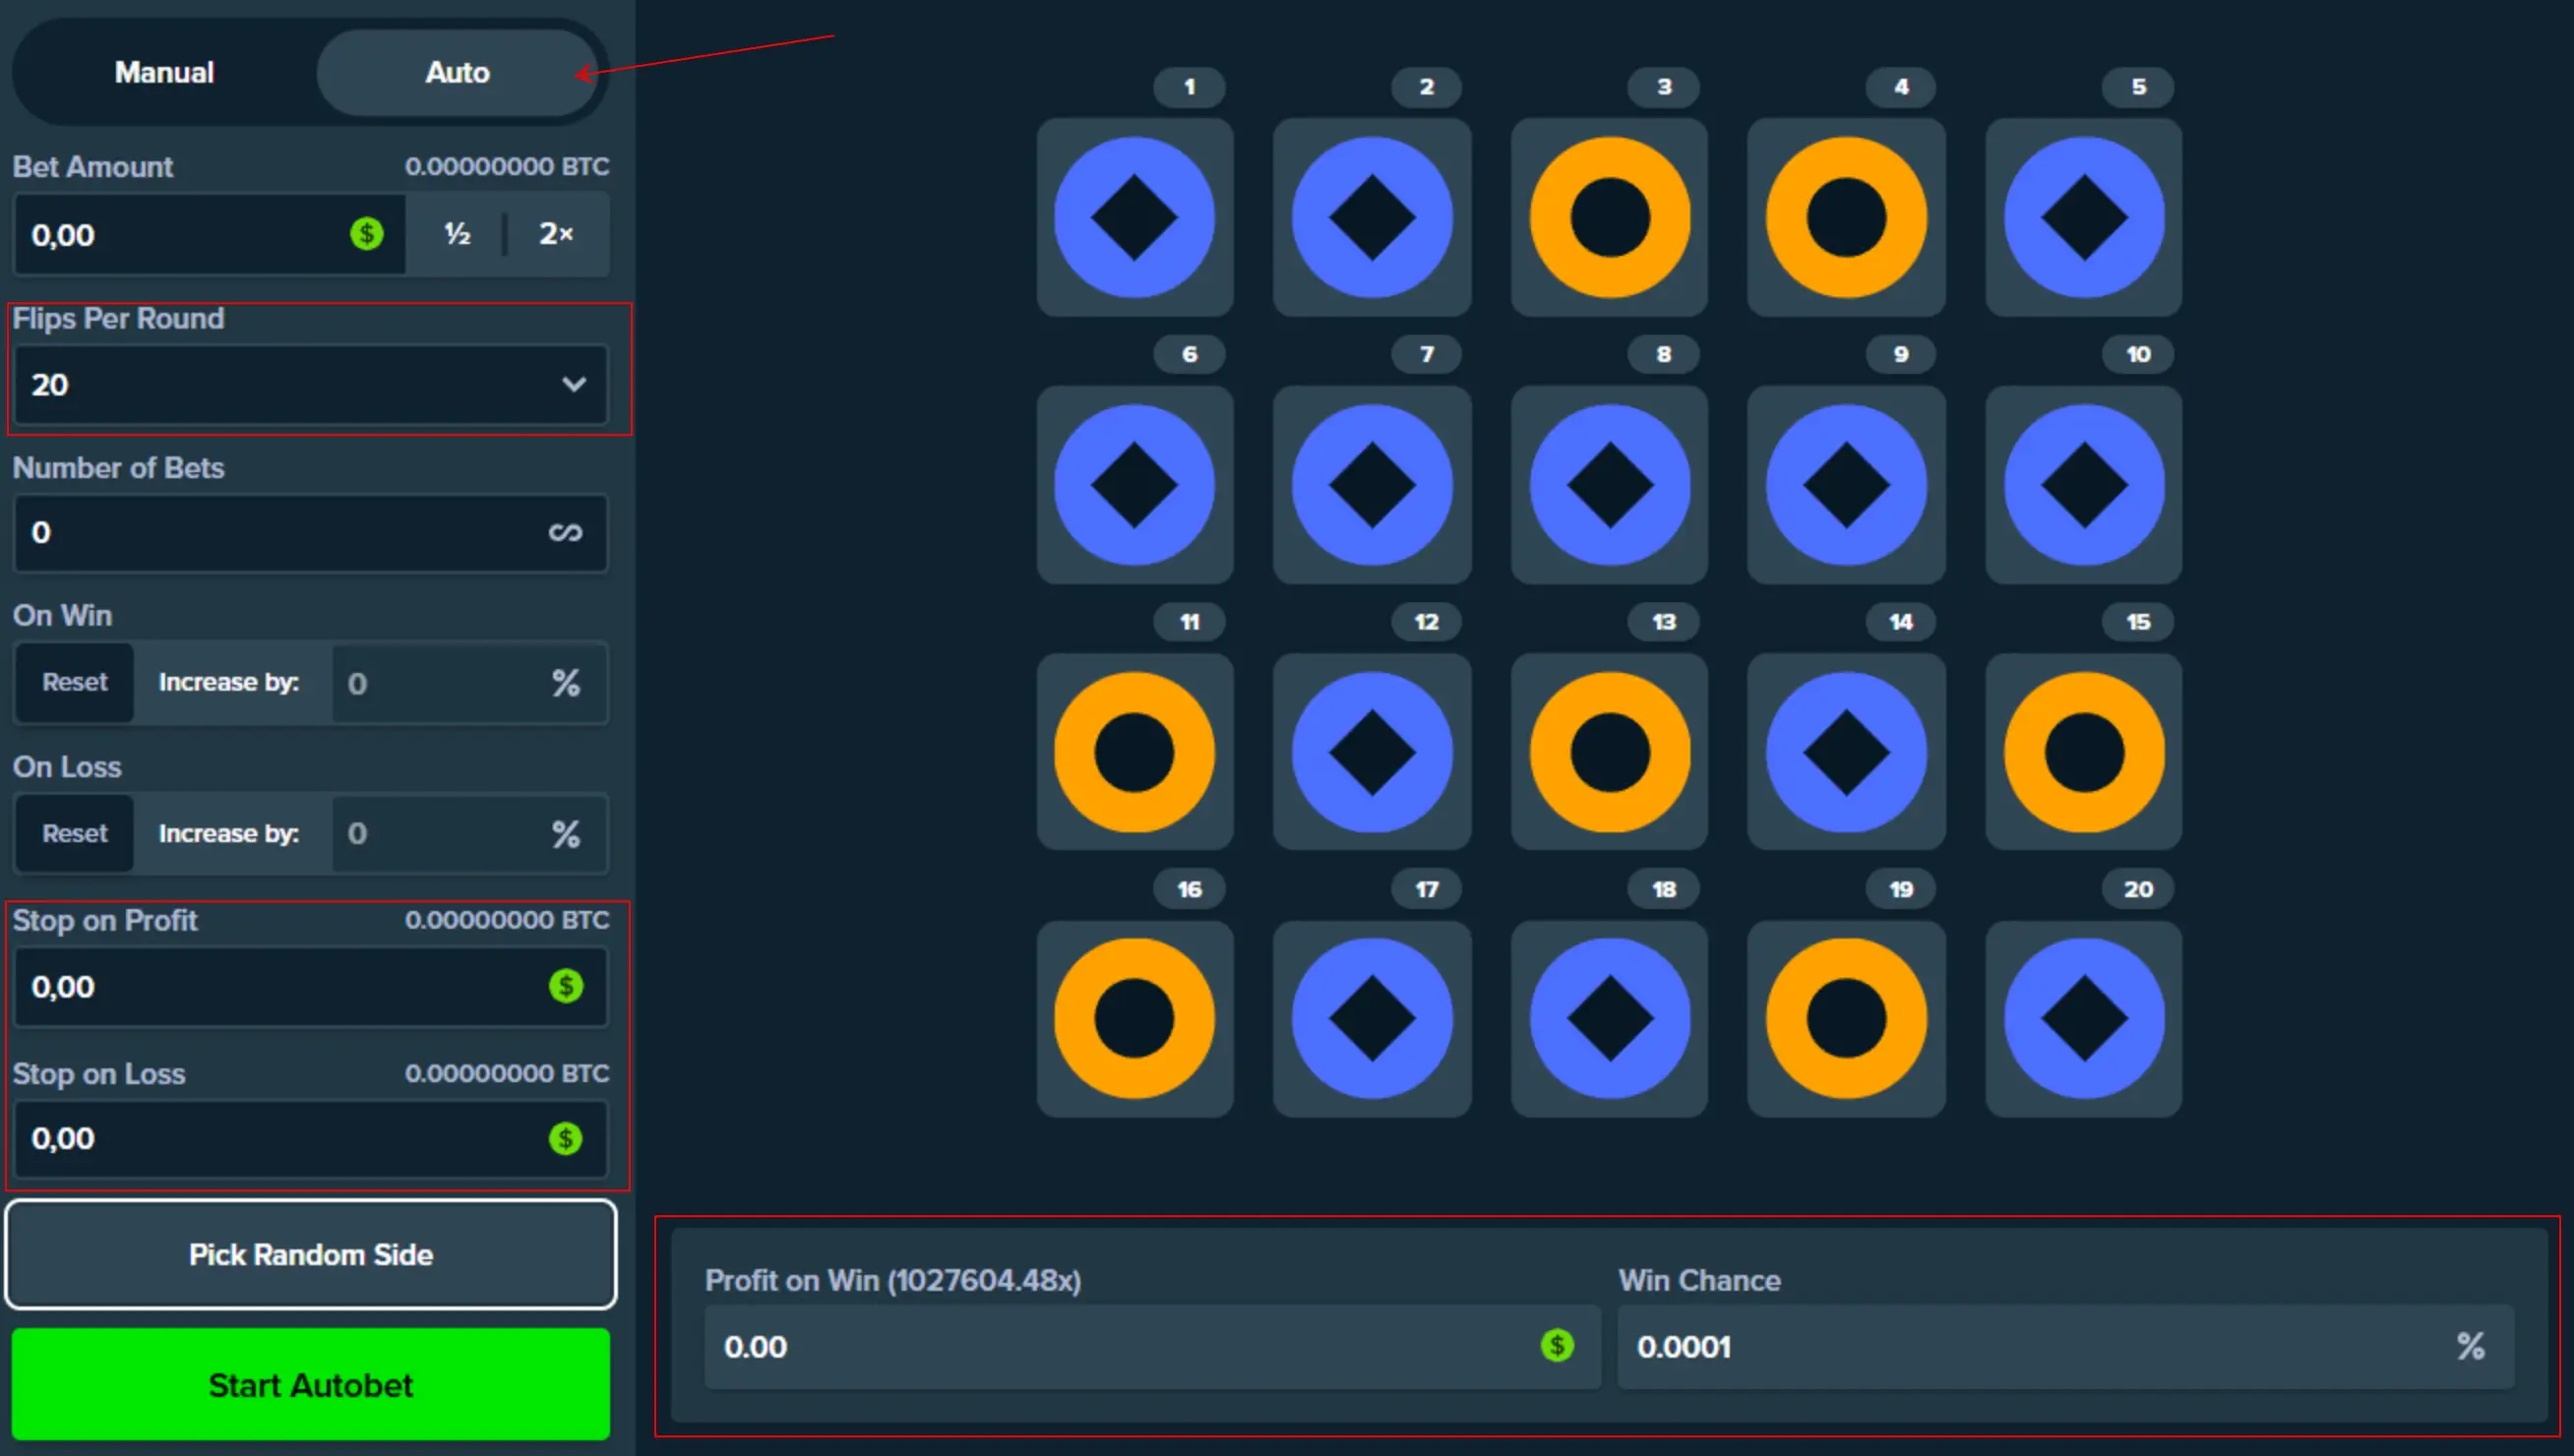
Task: Flip coin 18 blue diamond
Action: [1610, 1019]
